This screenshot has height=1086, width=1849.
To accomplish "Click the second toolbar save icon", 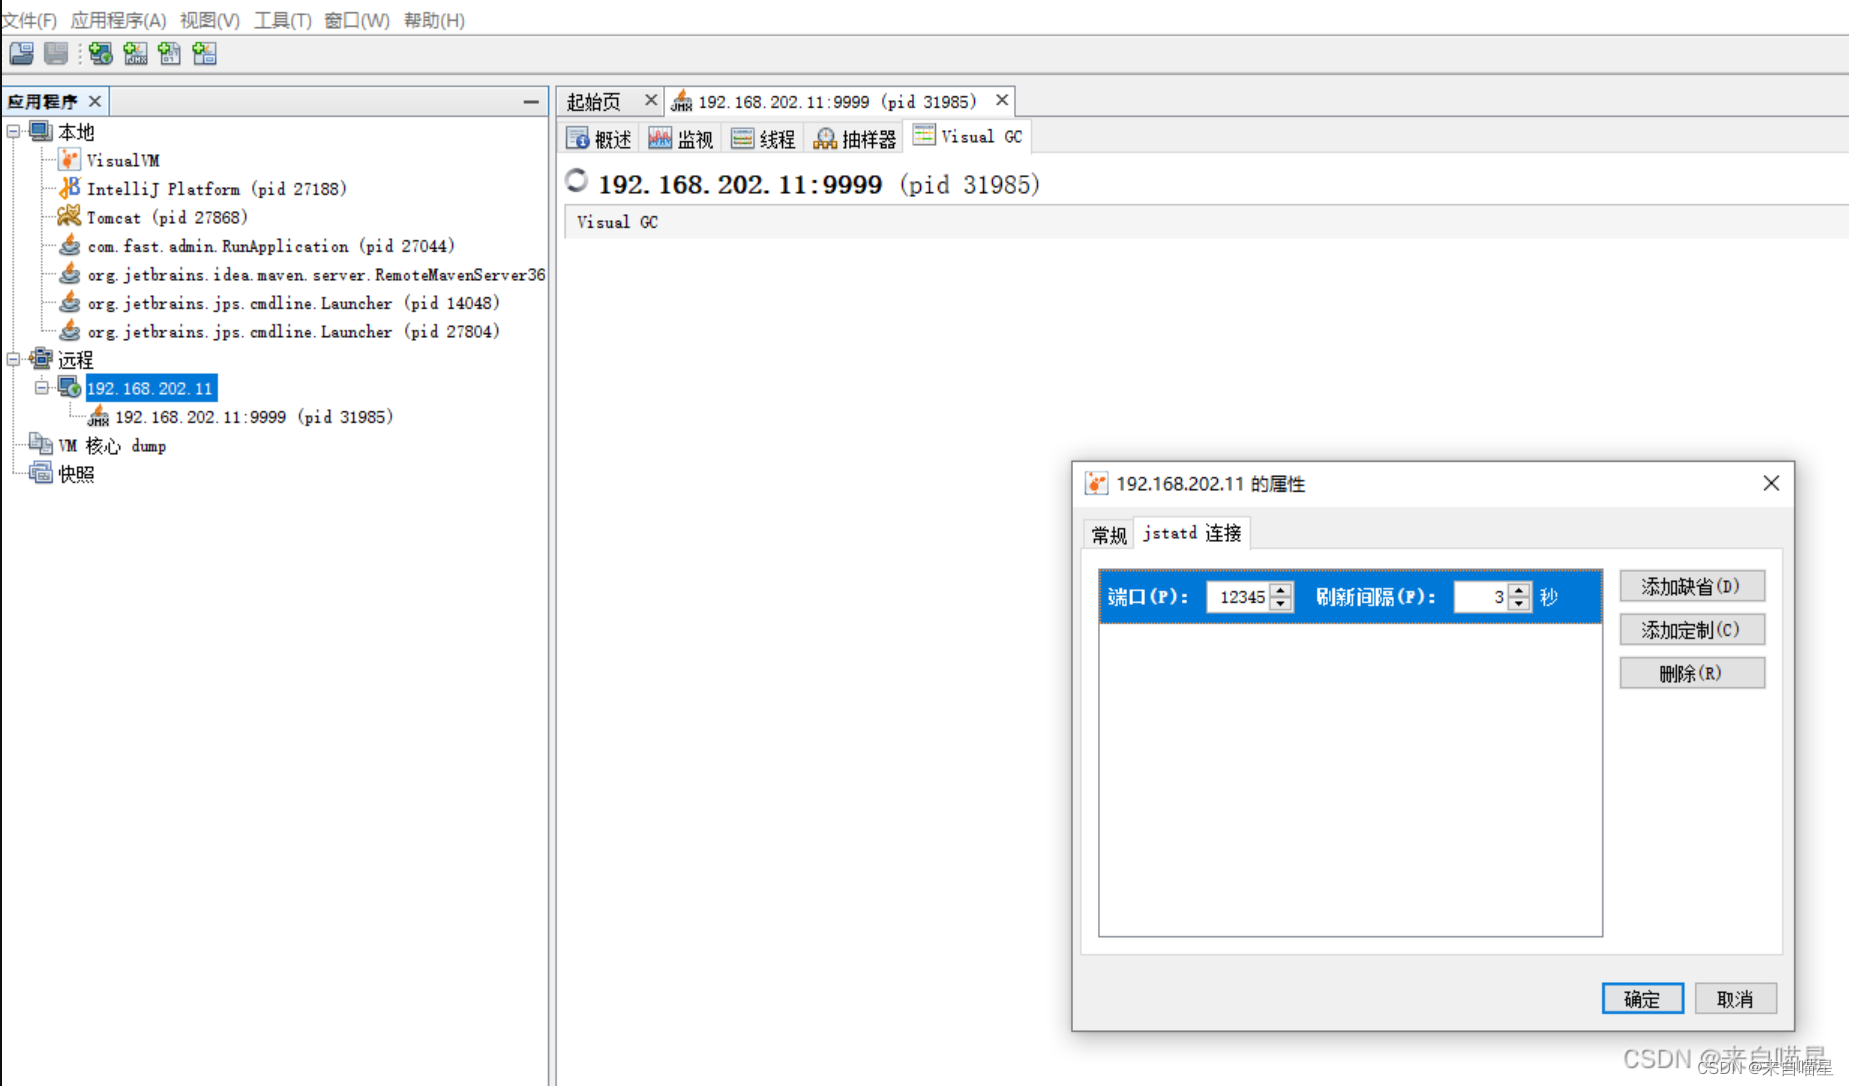I will click(56, 54).
